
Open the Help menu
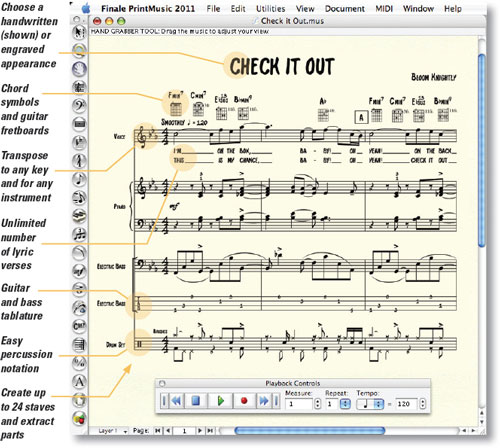(453, 9)
